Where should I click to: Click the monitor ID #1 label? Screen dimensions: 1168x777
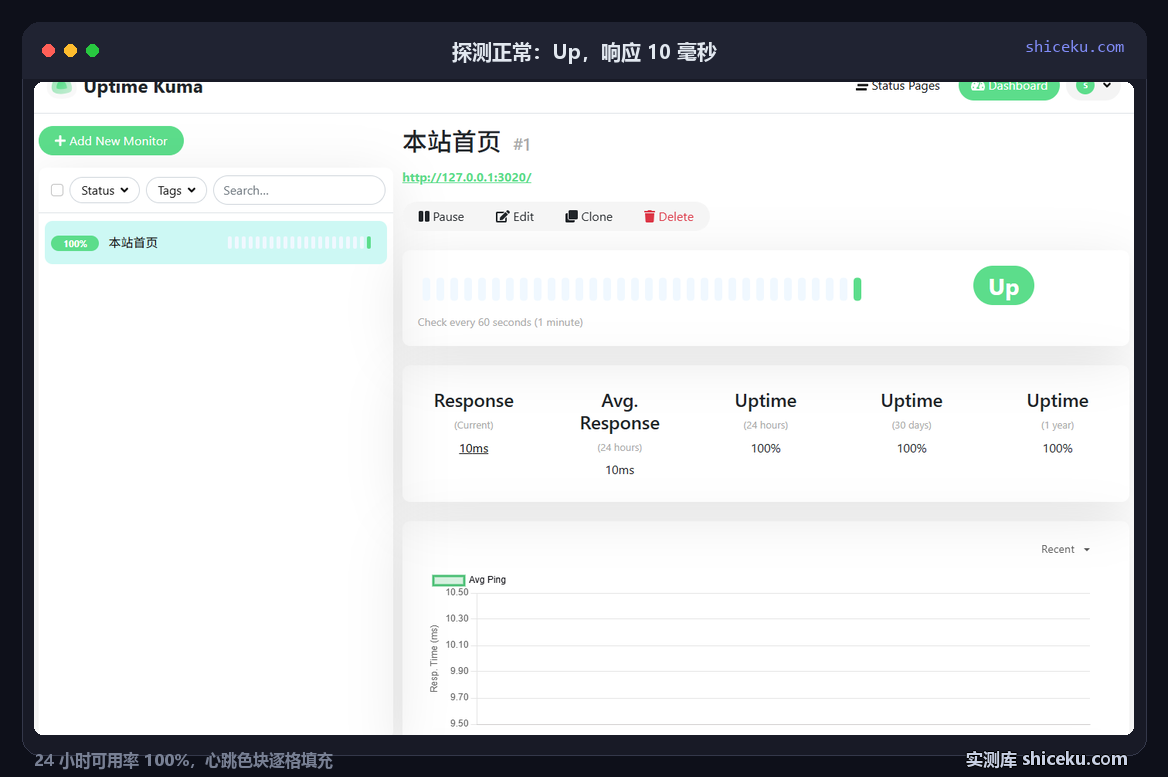[x=521, y=145]
